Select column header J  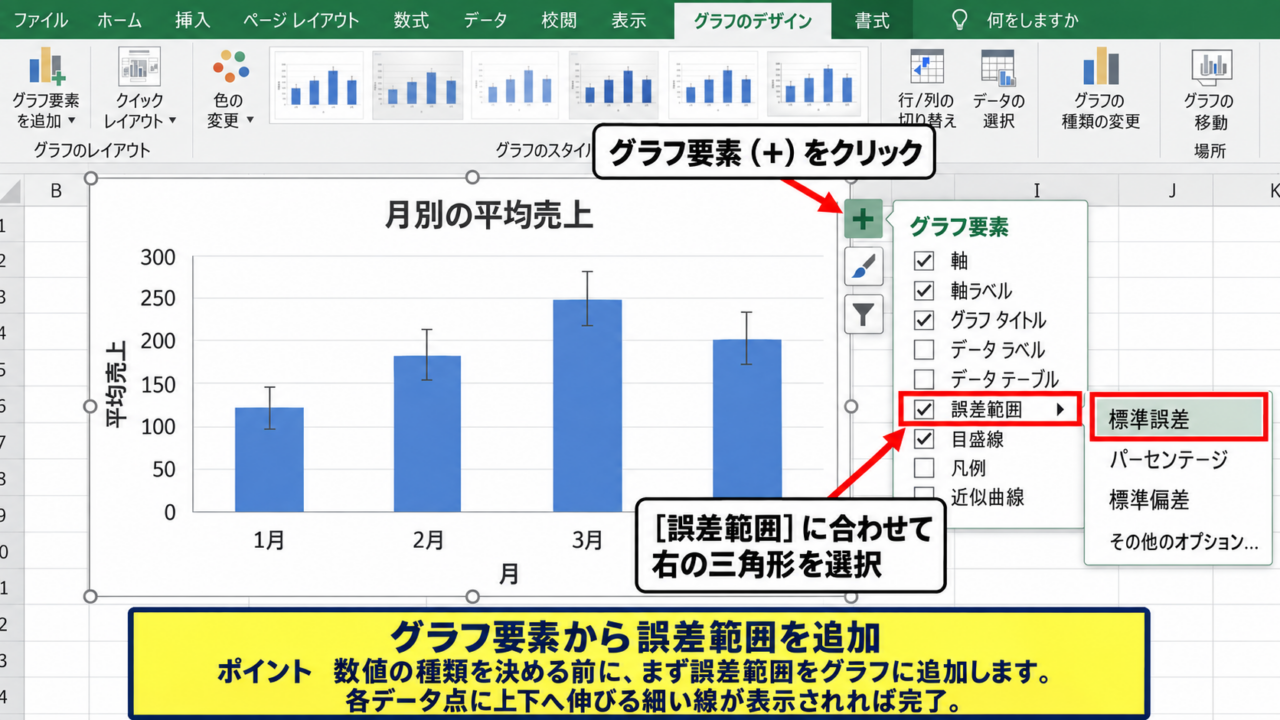point(1172,190)
